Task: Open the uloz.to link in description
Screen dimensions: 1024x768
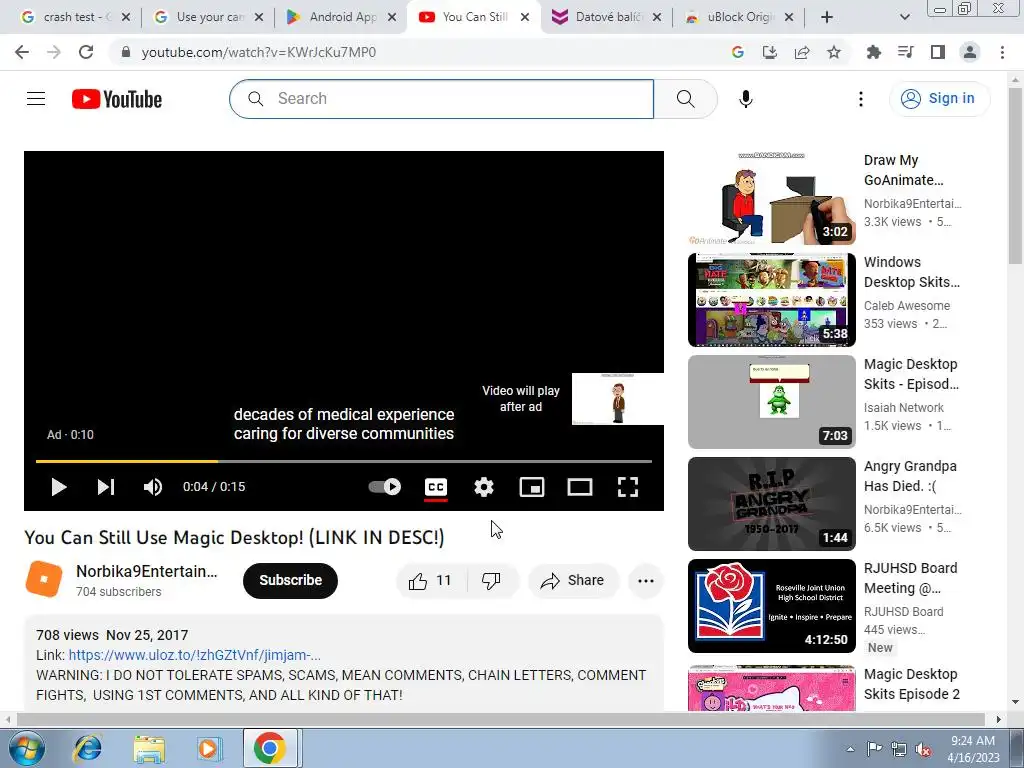Action: click(195, 655)
